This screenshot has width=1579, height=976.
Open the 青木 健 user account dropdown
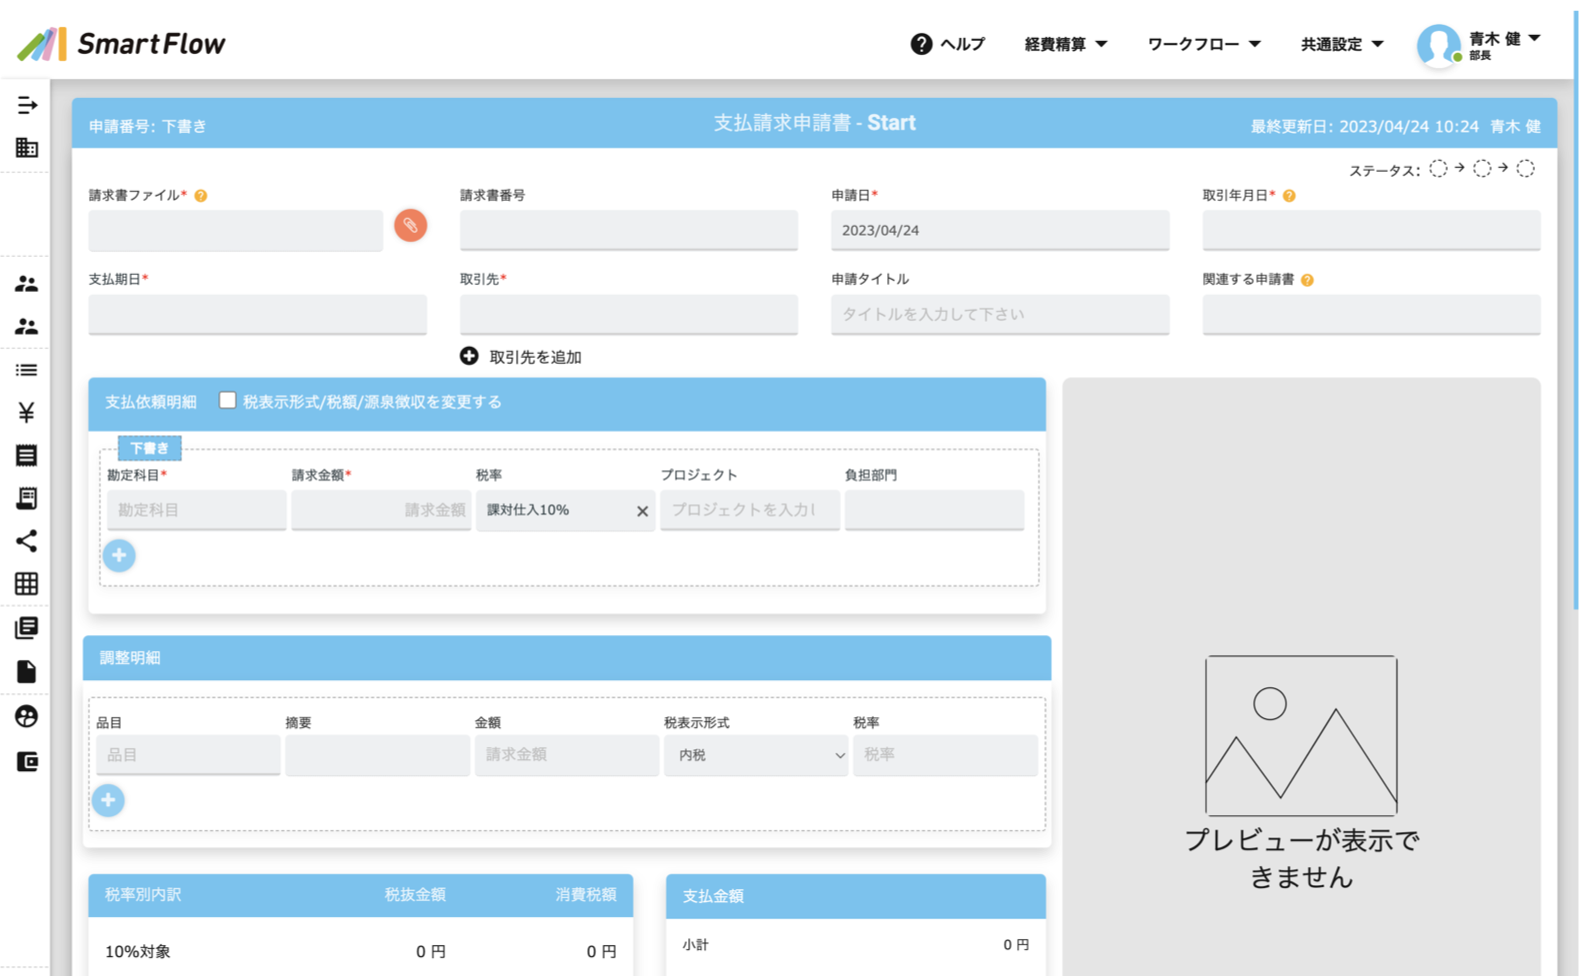tap(1480, 44)
